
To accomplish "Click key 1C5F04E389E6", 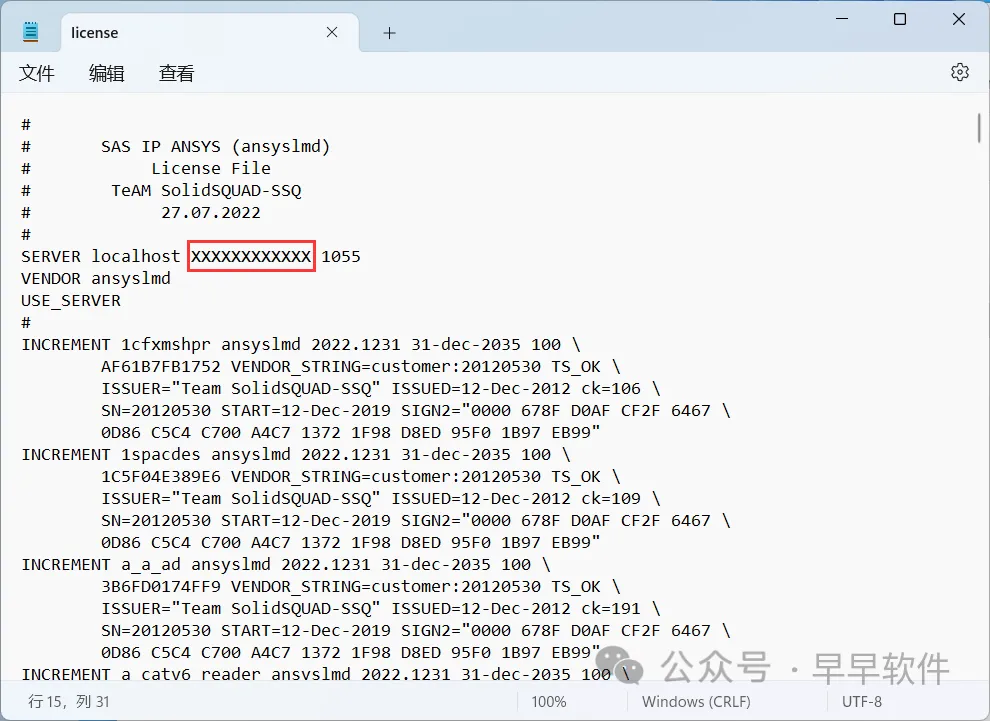I will (161, 477).
